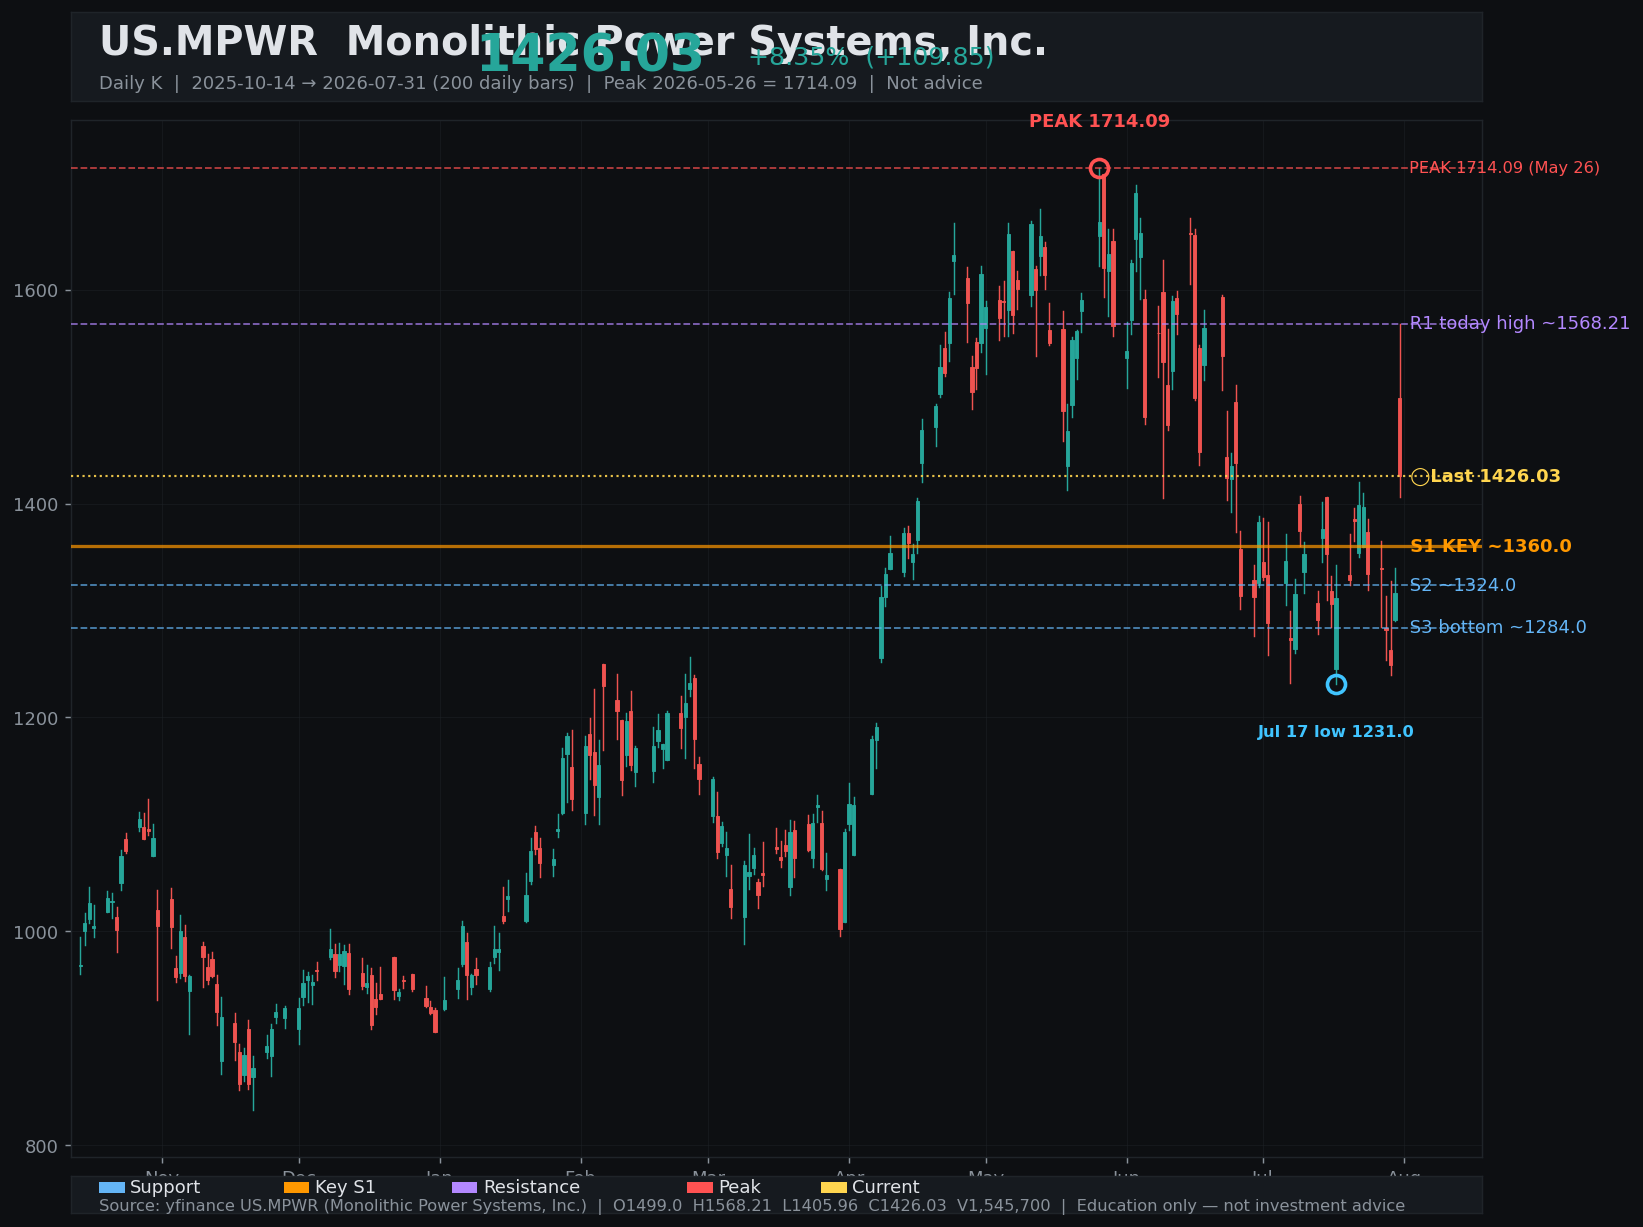Click the 'Last 1426.03' price label

click(x=1495, y=477)
